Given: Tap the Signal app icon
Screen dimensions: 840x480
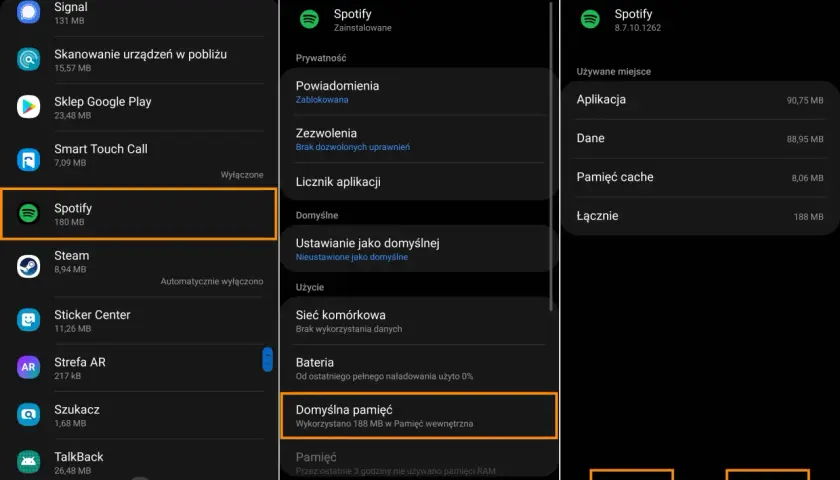Looking at the screenshot, I should click(28, 12).
